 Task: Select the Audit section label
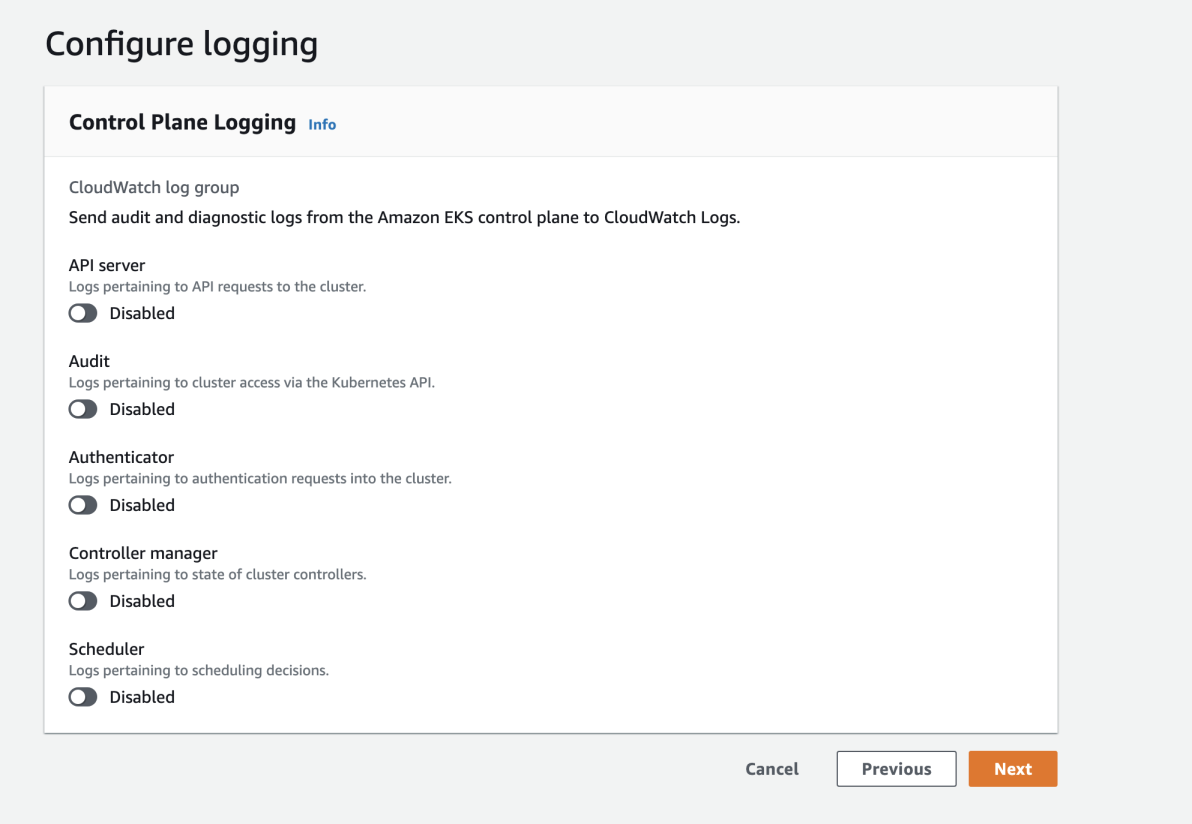[x=89, y=361]
